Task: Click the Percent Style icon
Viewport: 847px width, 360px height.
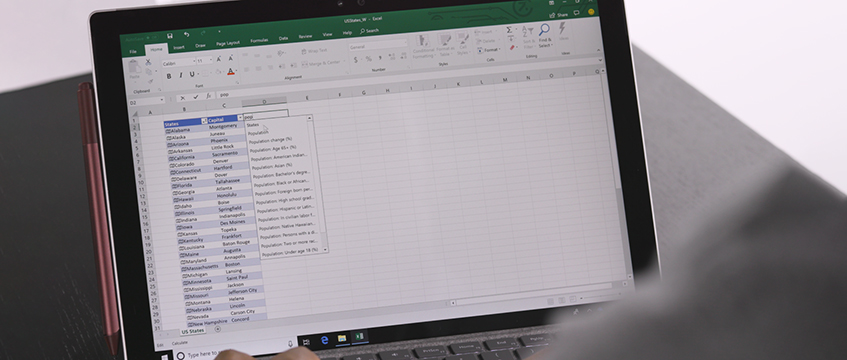Action: 368,59
